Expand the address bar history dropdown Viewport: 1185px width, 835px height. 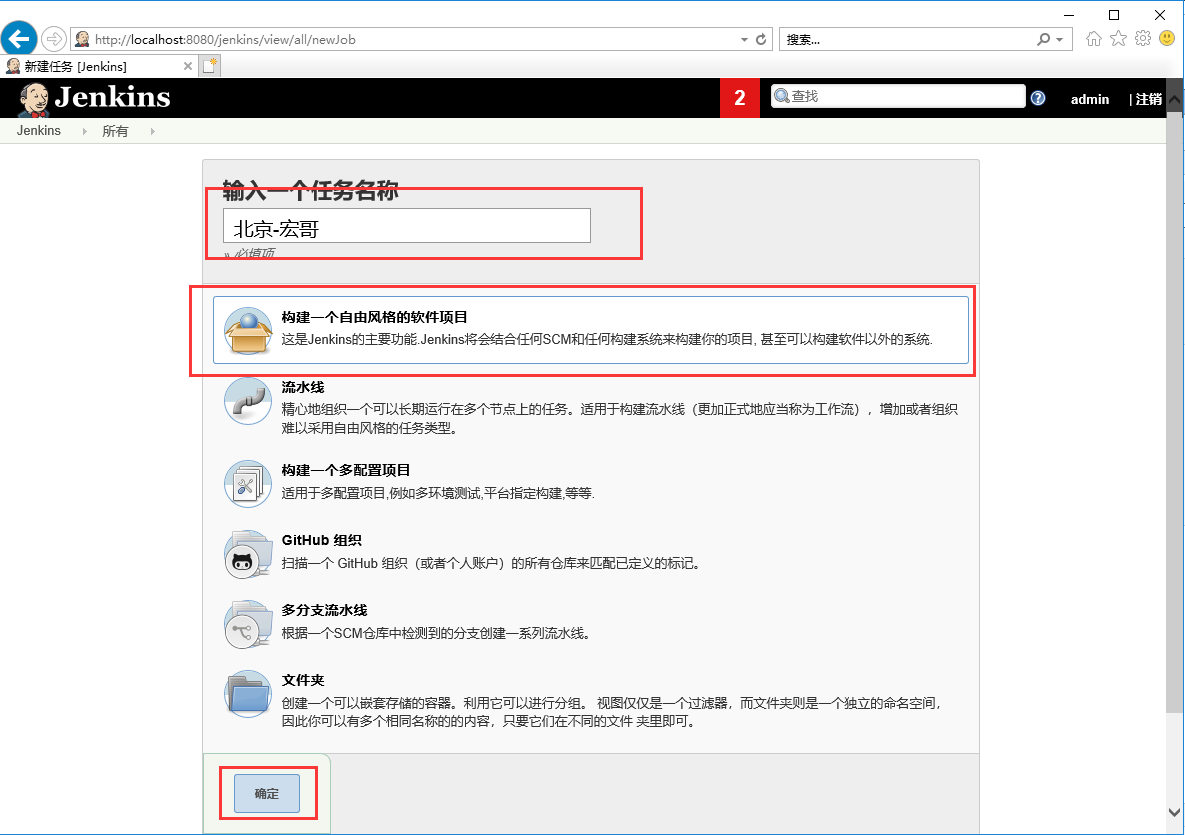point(744,39)
